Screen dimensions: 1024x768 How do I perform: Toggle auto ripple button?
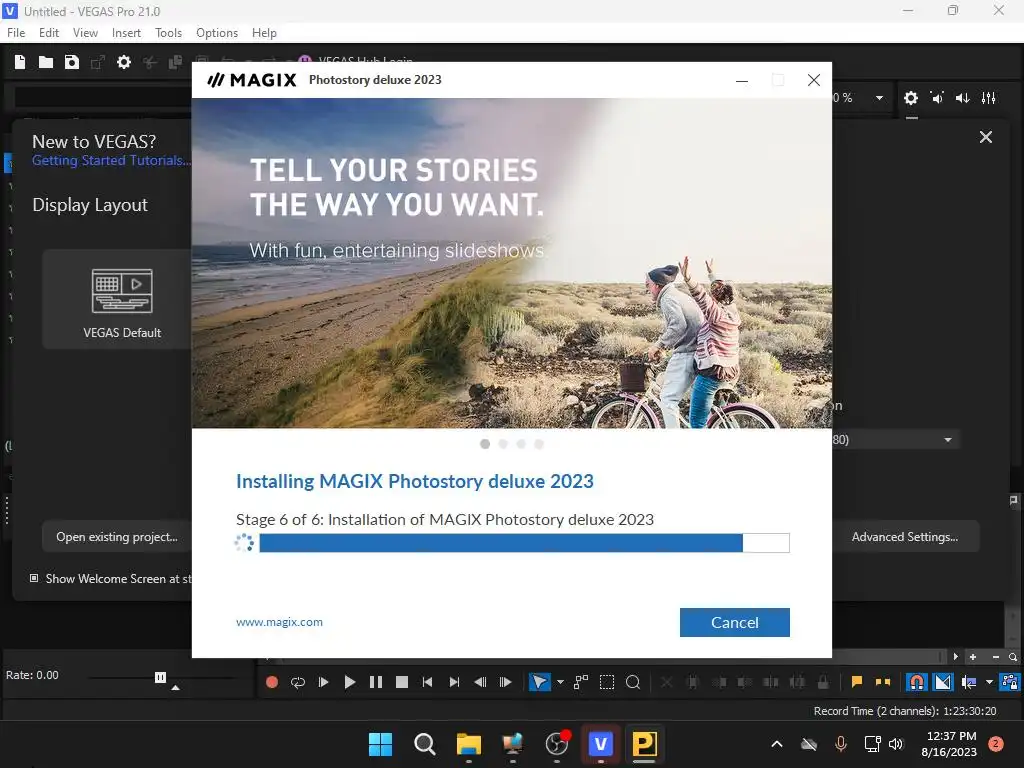coord(969,682)
